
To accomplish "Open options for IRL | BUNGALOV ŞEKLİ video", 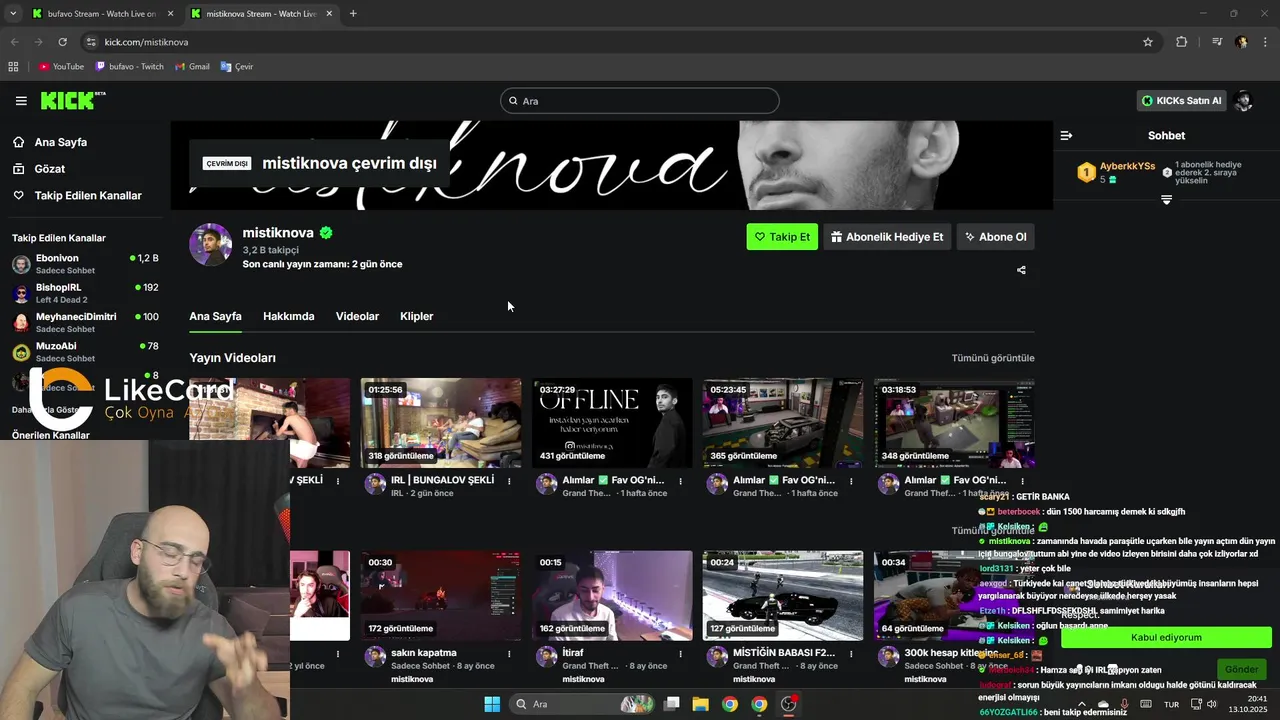I will pyautogui.click(x=509, y=481).
